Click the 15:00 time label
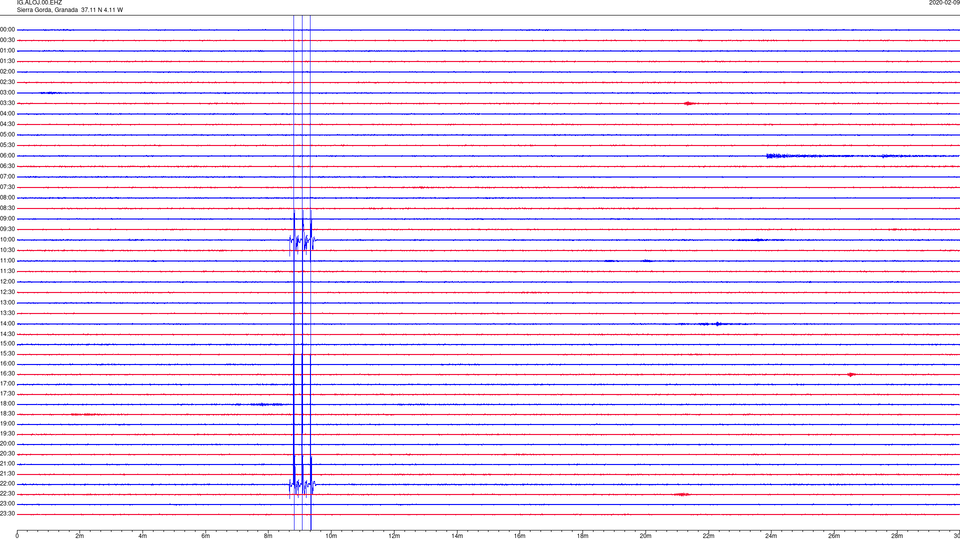Image resolution: width=960 pixels, height=540 pixels. click(7, 343)
